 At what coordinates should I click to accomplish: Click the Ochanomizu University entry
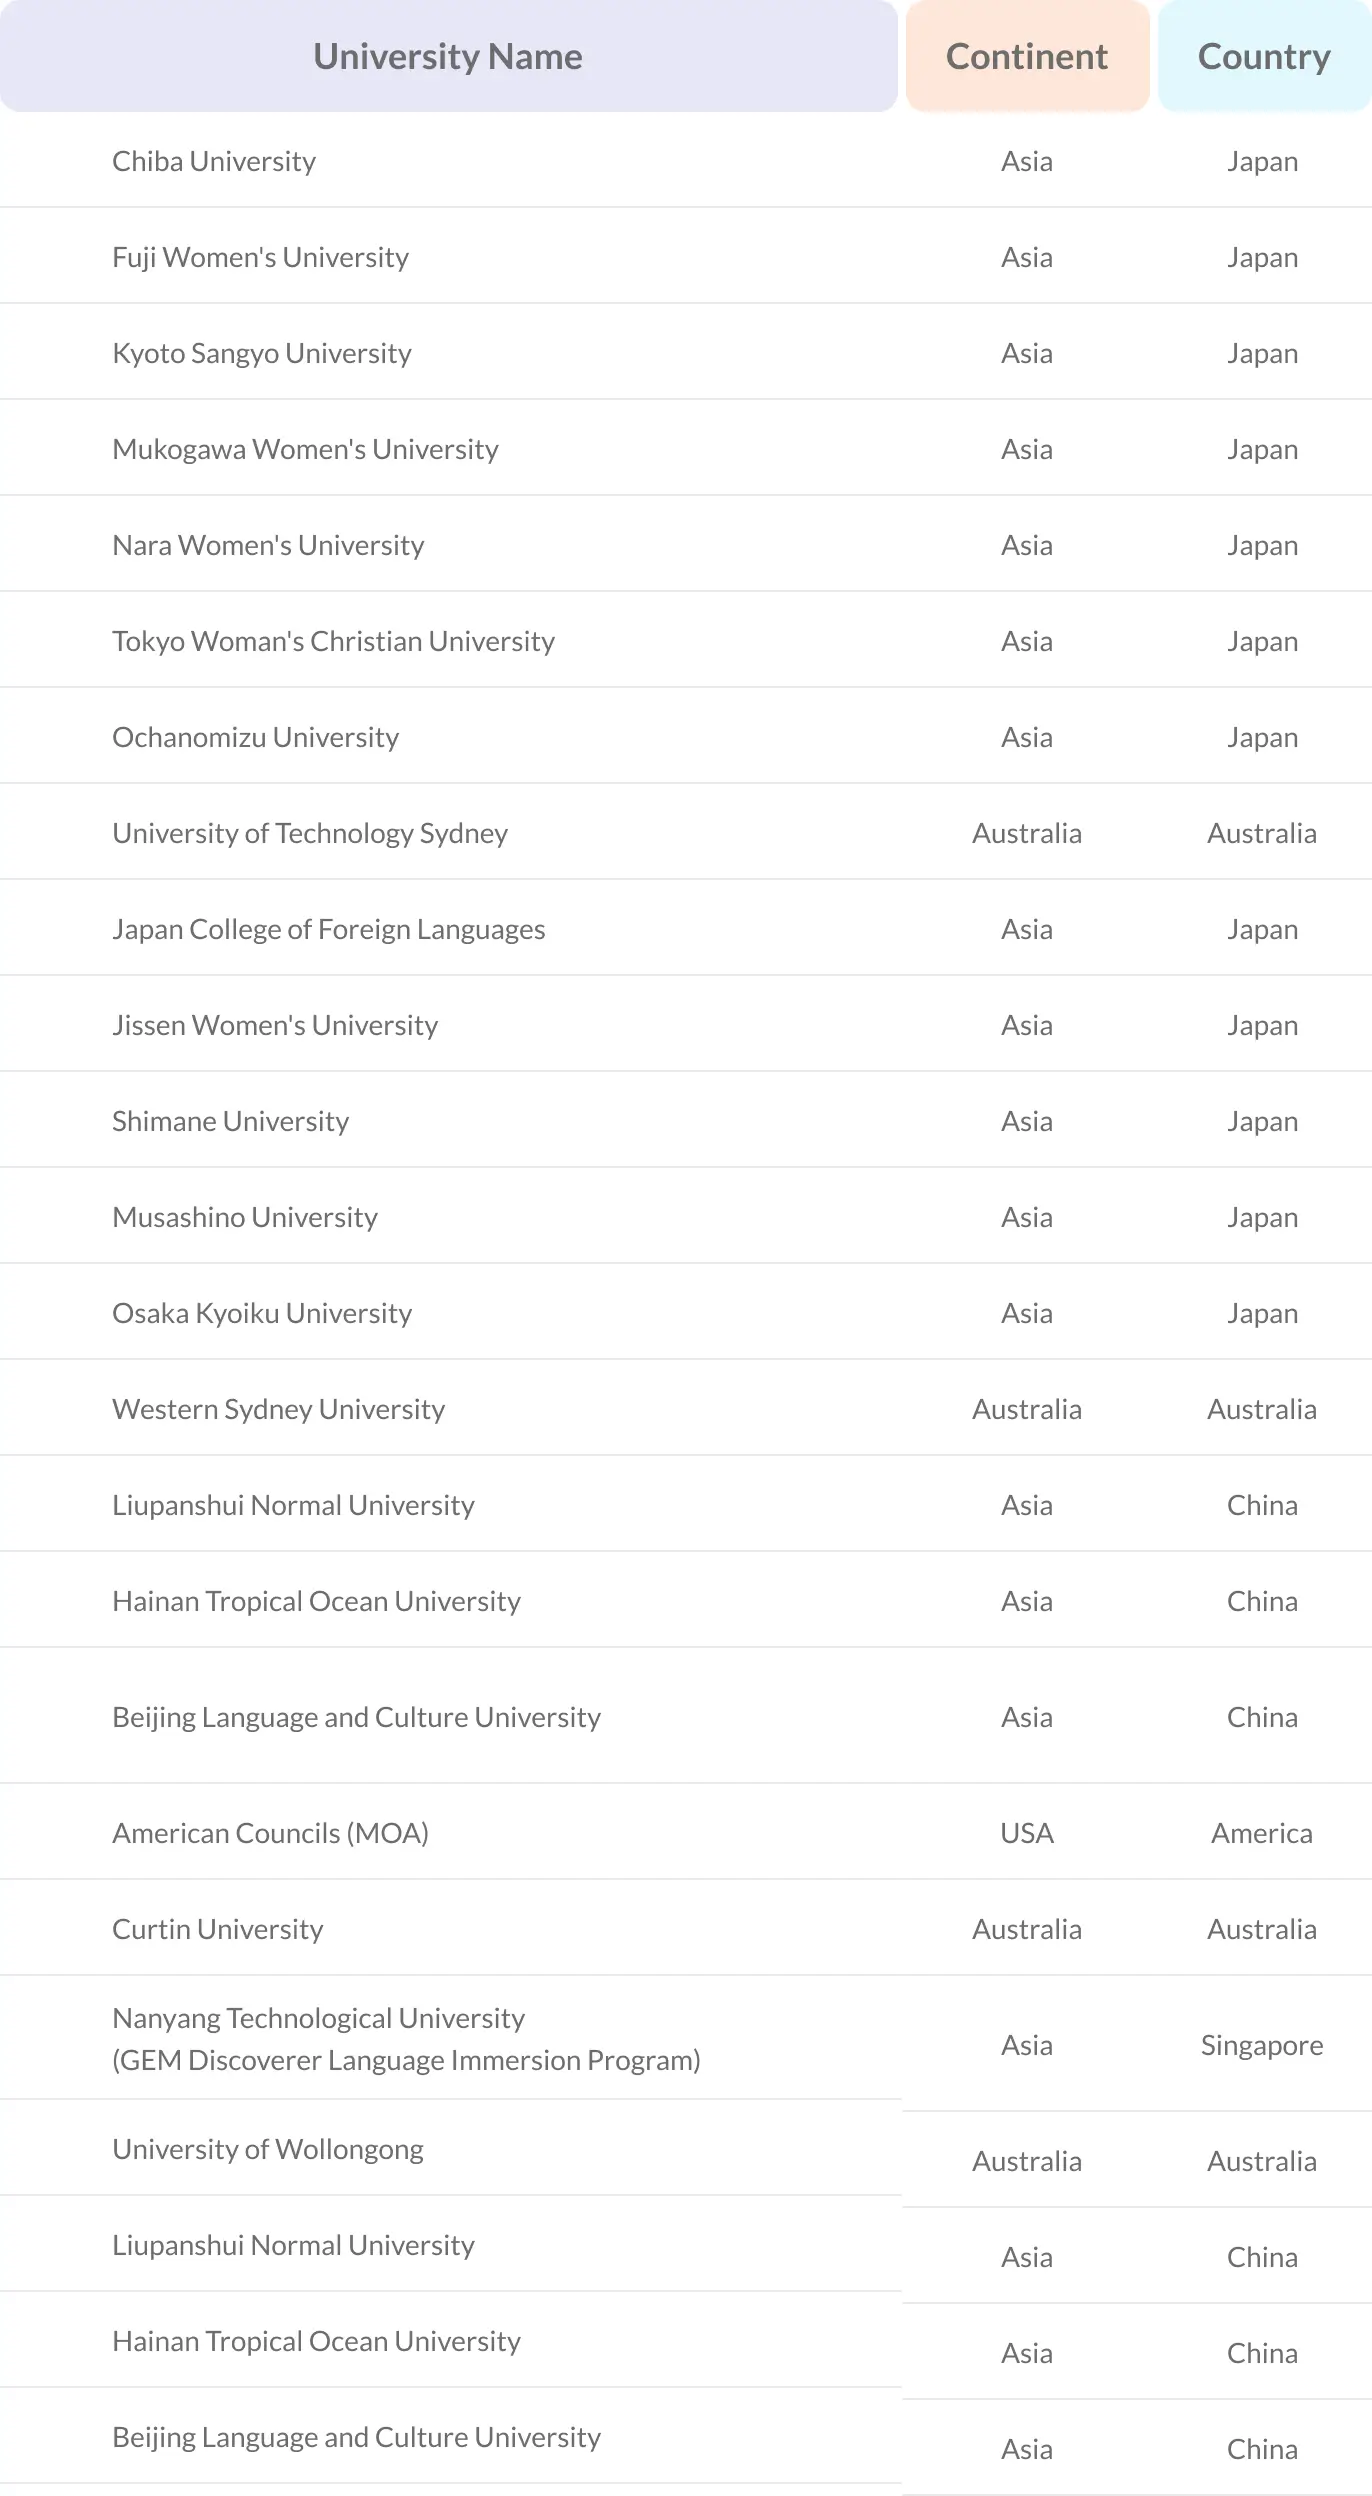255,737
